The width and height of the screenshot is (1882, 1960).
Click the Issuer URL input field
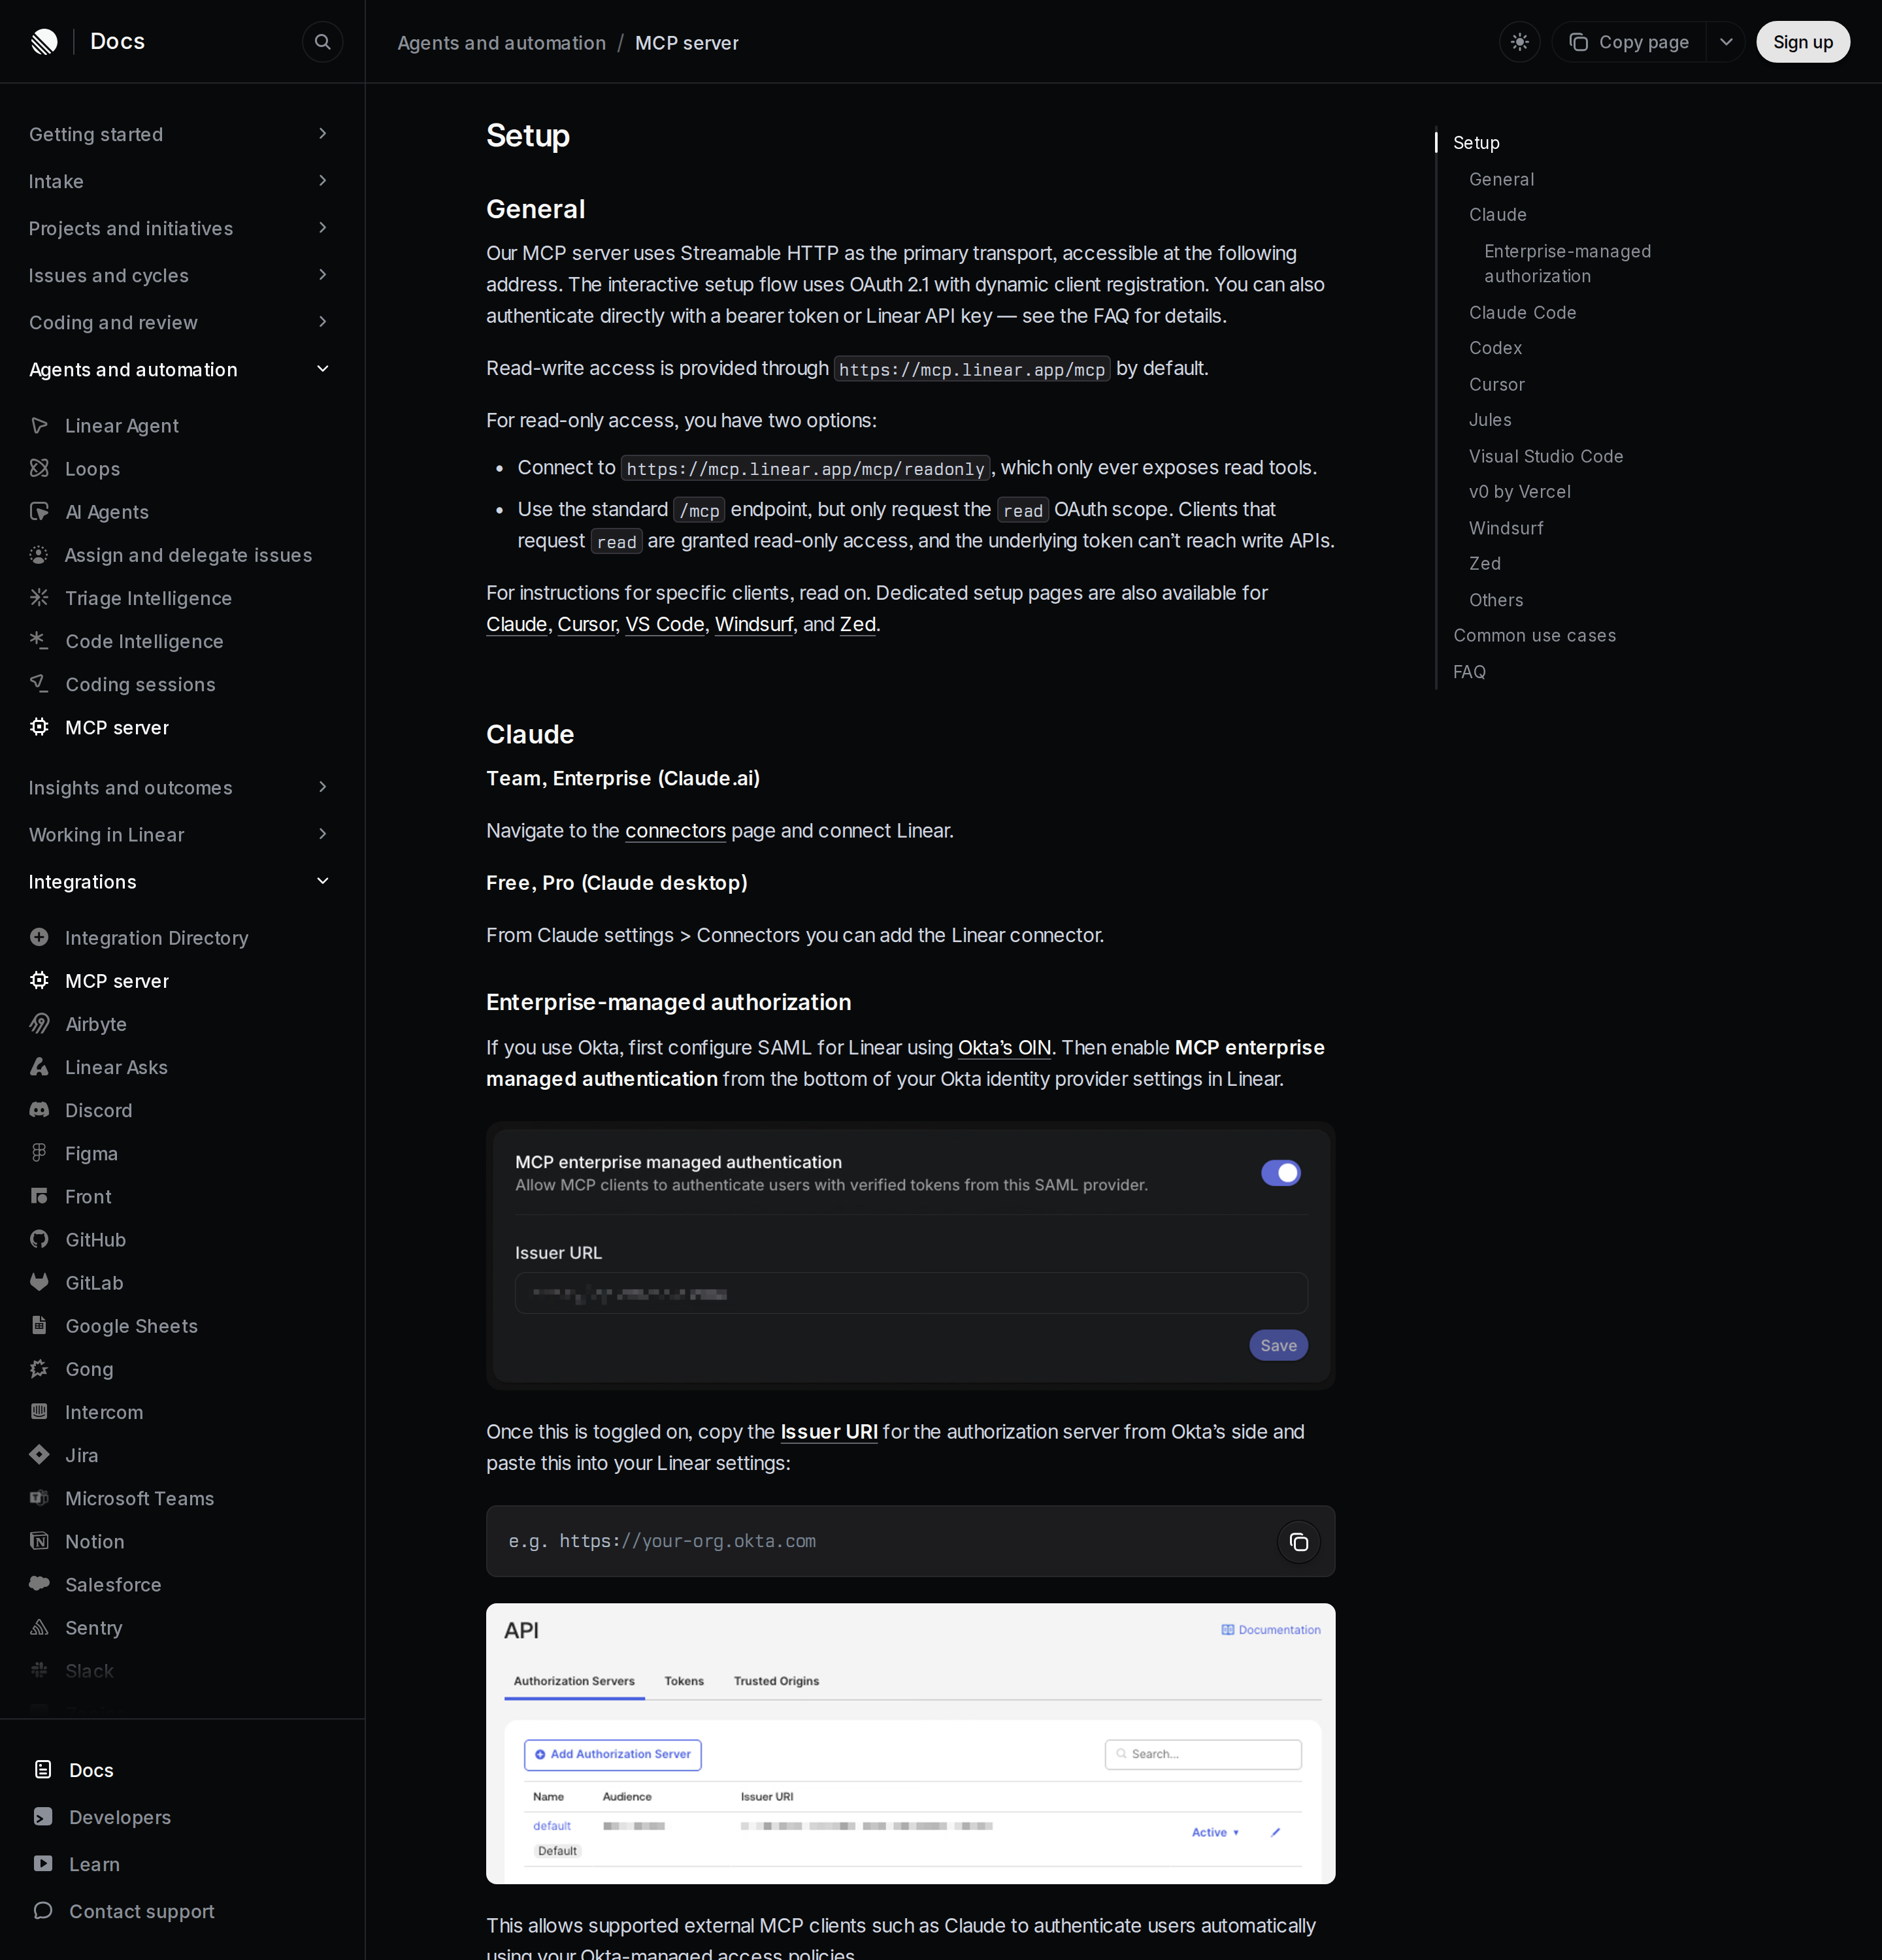coord(911,1293)
